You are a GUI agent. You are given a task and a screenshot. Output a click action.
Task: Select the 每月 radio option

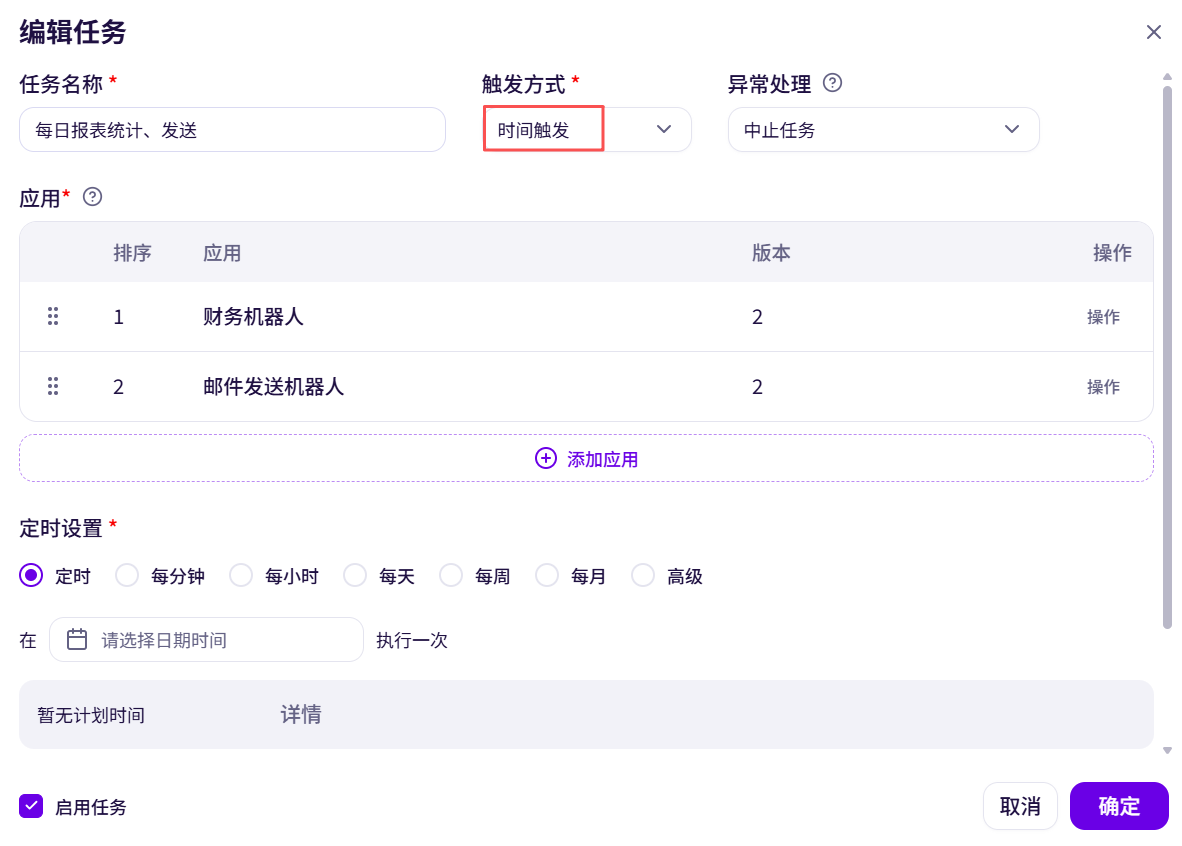[547, 576]
